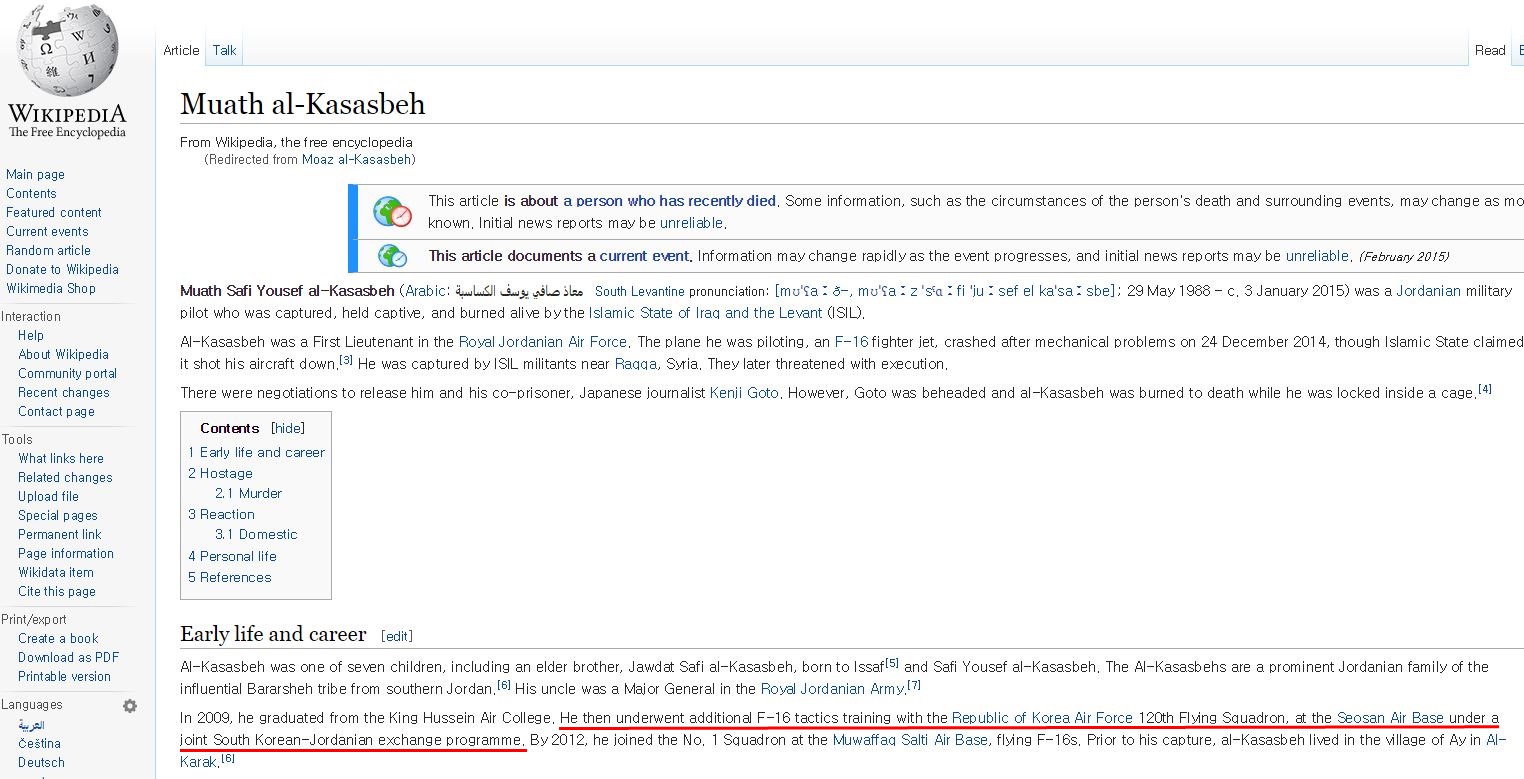The height and width of the screenshot is (779, 1524).
Task: Click the recent death notice icon
Action: pos(393,211)
